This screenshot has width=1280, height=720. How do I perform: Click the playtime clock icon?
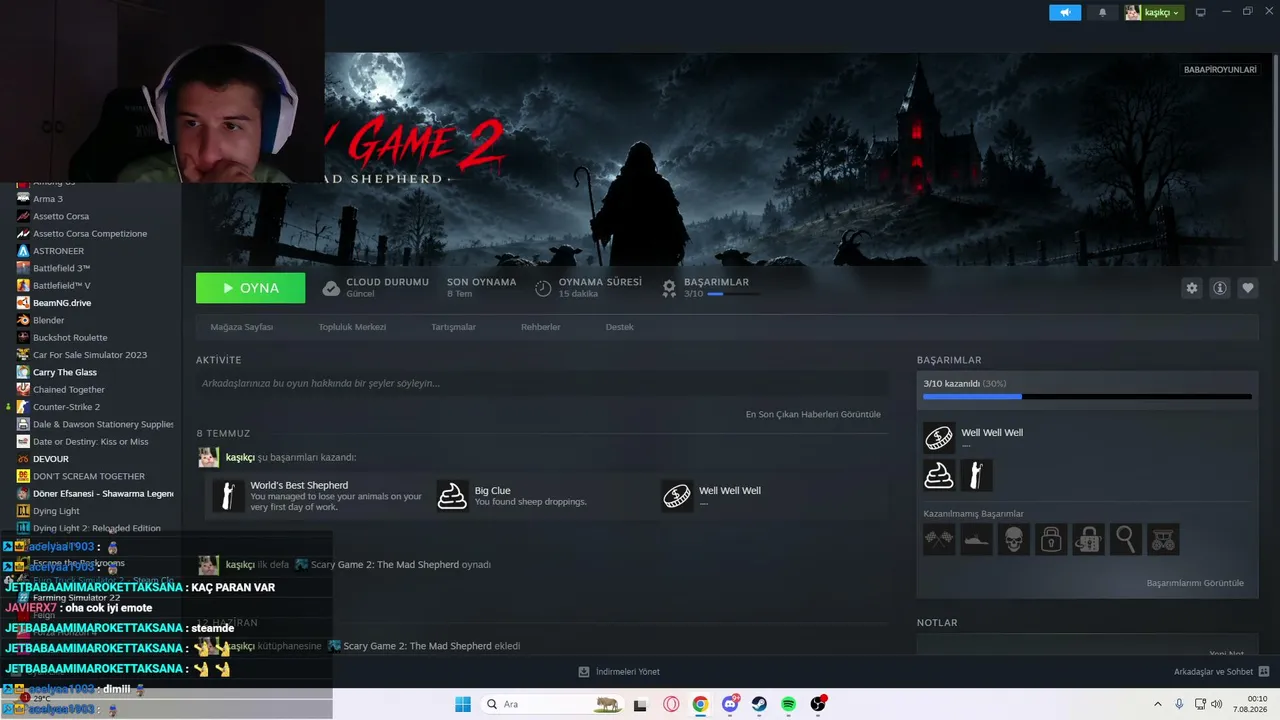(x=543, y=288)
